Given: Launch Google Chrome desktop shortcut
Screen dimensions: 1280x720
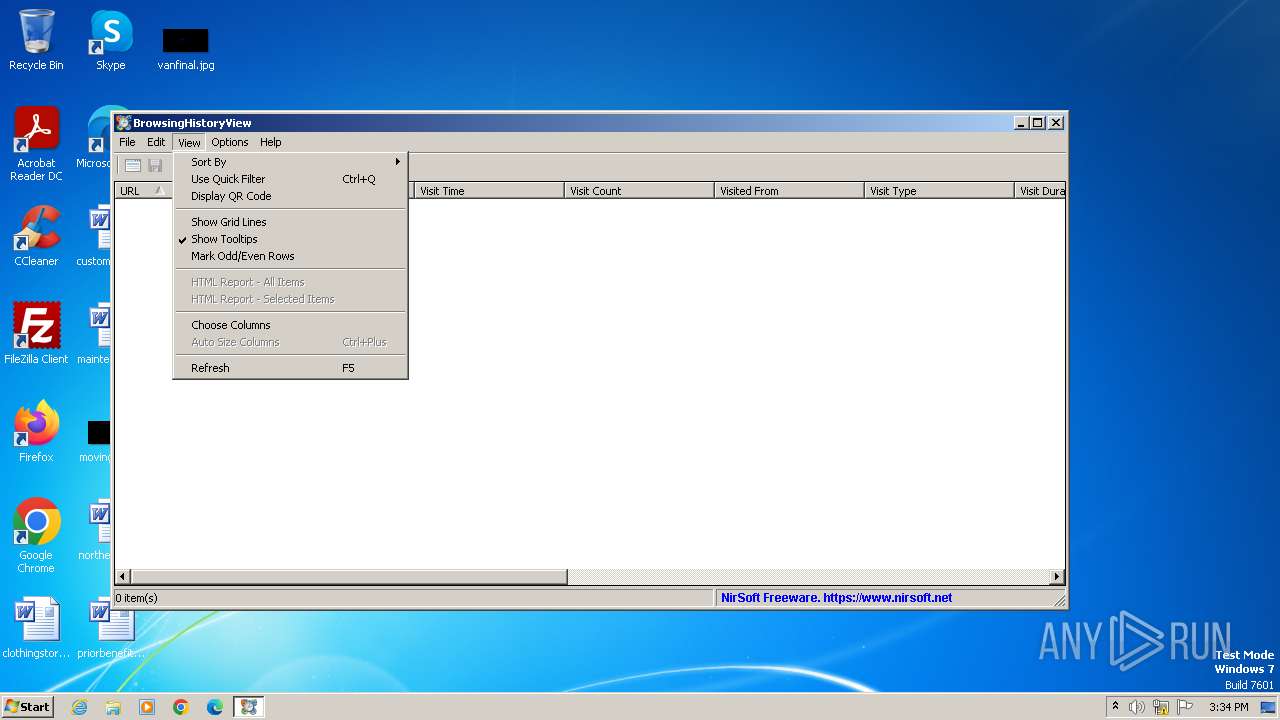Looking at the screenshot, I should click(x=36, y=536).
